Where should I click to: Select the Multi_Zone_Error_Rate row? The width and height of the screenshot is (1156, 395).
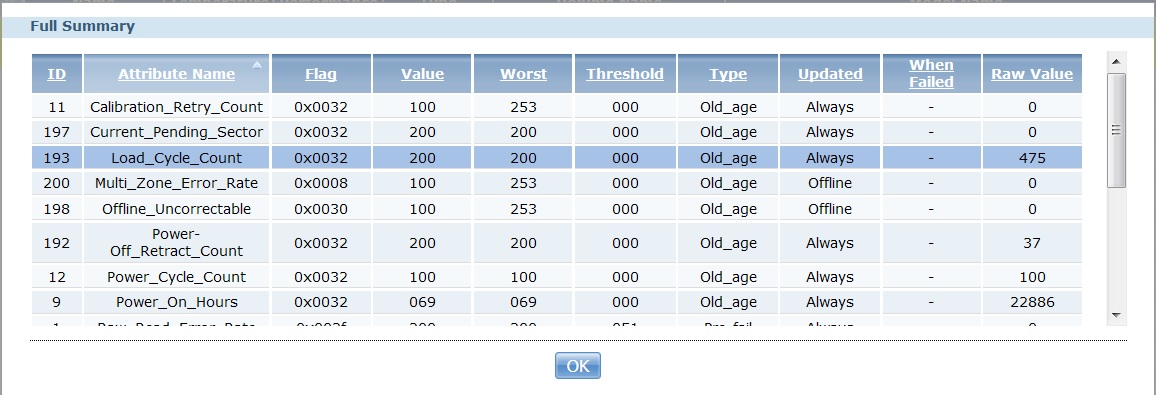pos(557,183)
